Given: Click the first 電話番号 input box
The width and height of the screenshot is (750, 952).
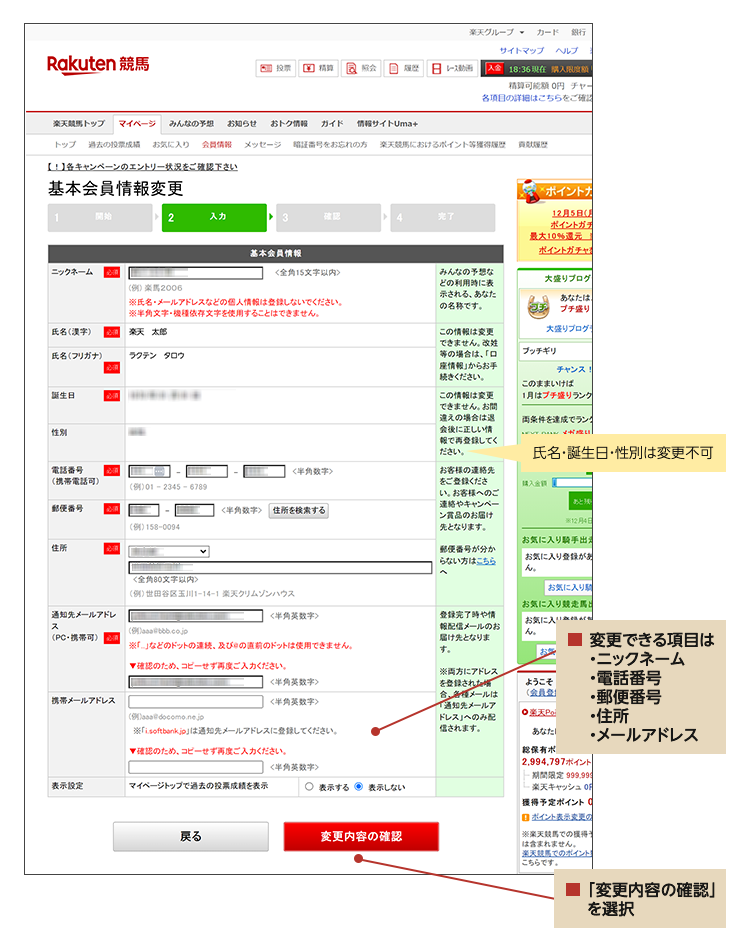Looking at the screenshot, I should [149, 471].
